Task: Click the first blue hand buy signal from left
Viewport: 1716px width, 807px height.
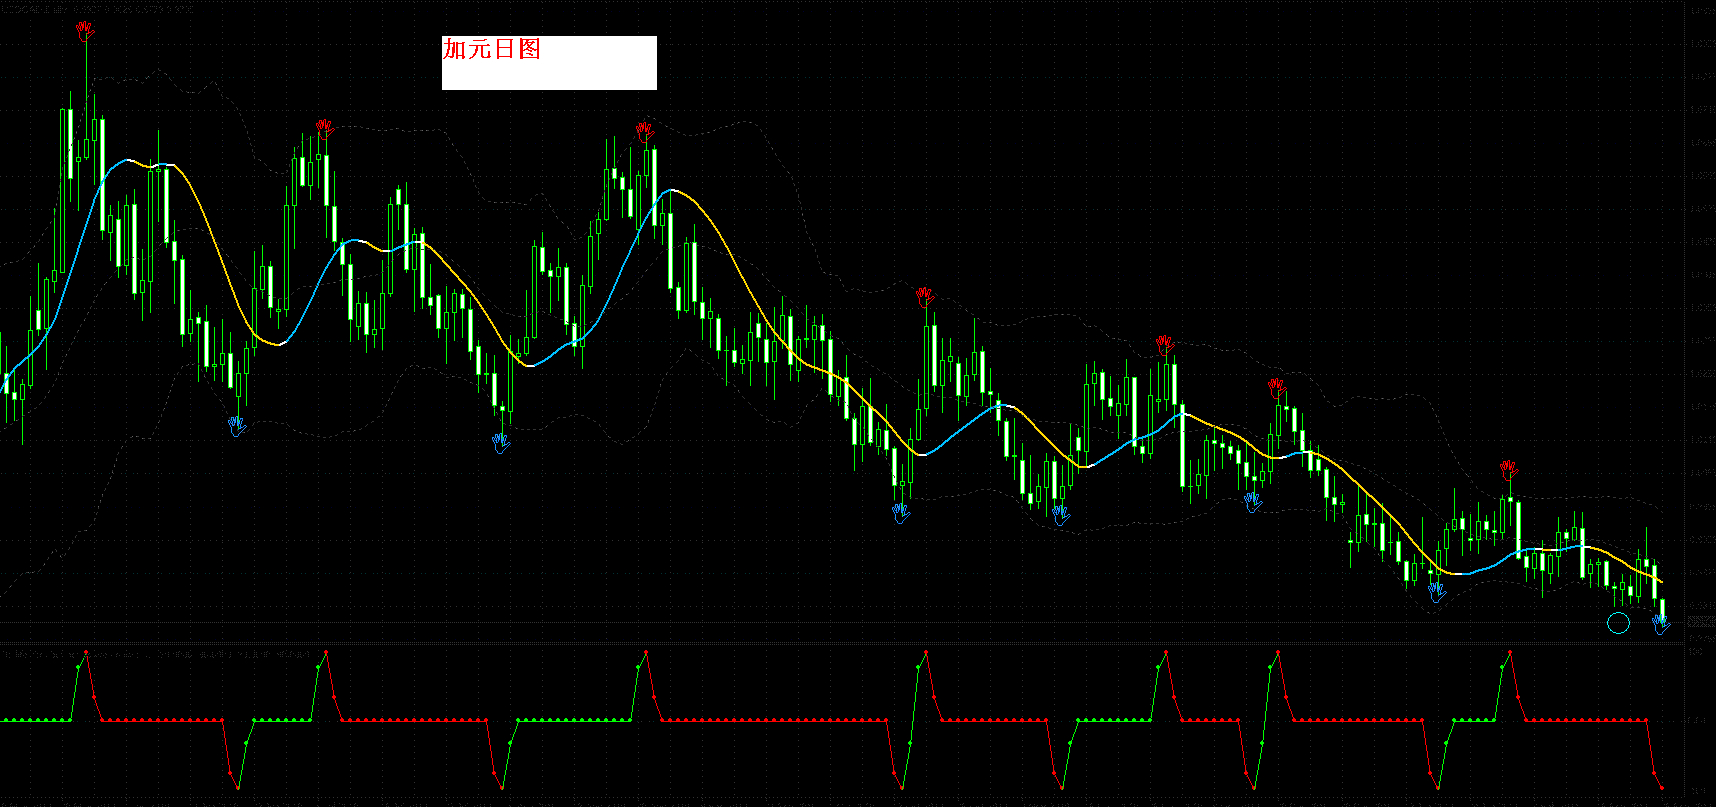Action: 237,427
